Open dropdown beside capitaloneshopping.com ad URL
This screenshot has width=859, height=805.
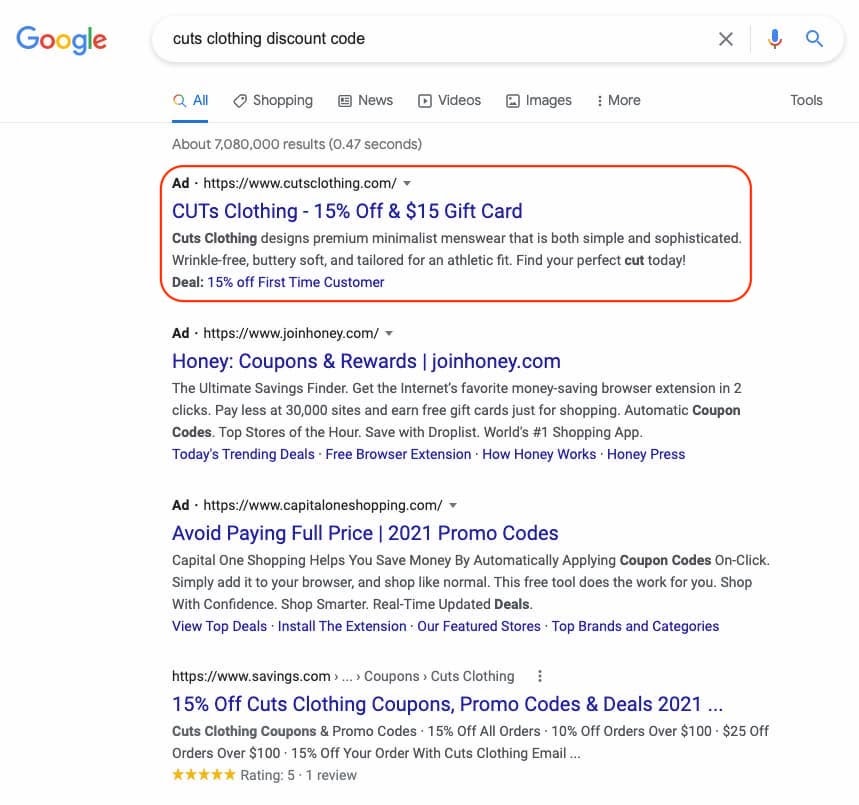click(453, 505)
